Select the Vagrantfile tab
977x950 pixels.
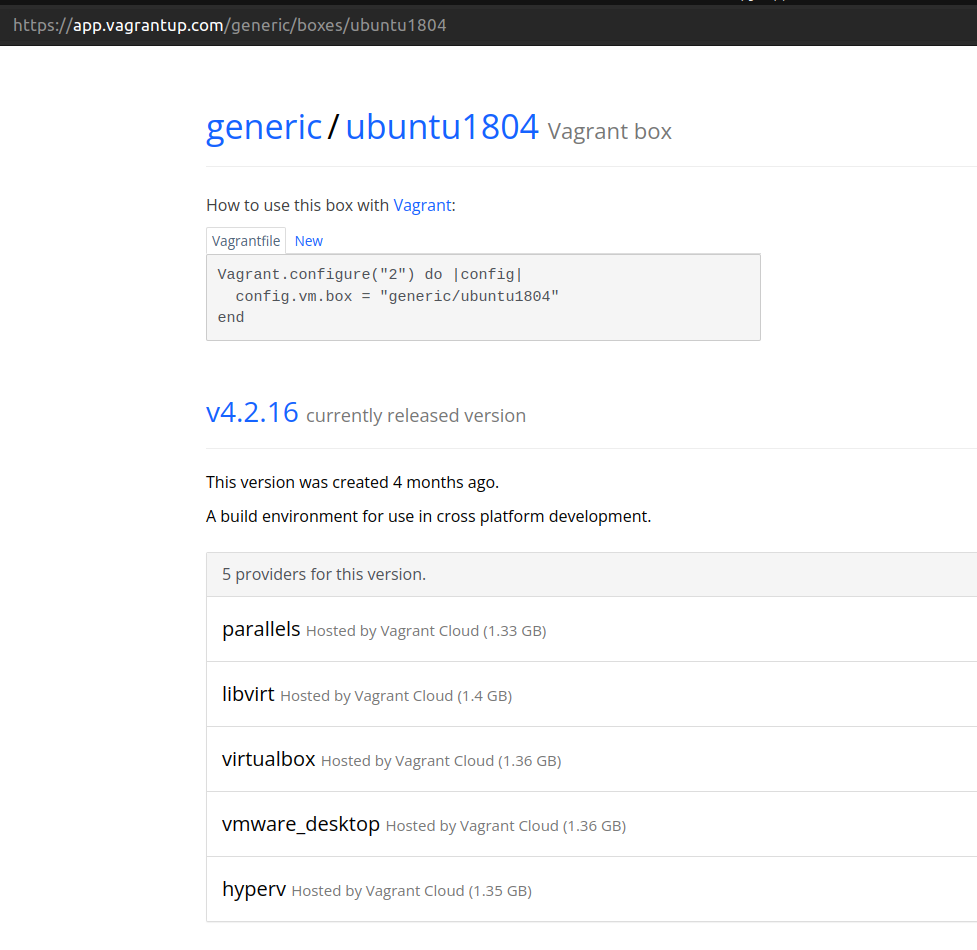(246, 241)
